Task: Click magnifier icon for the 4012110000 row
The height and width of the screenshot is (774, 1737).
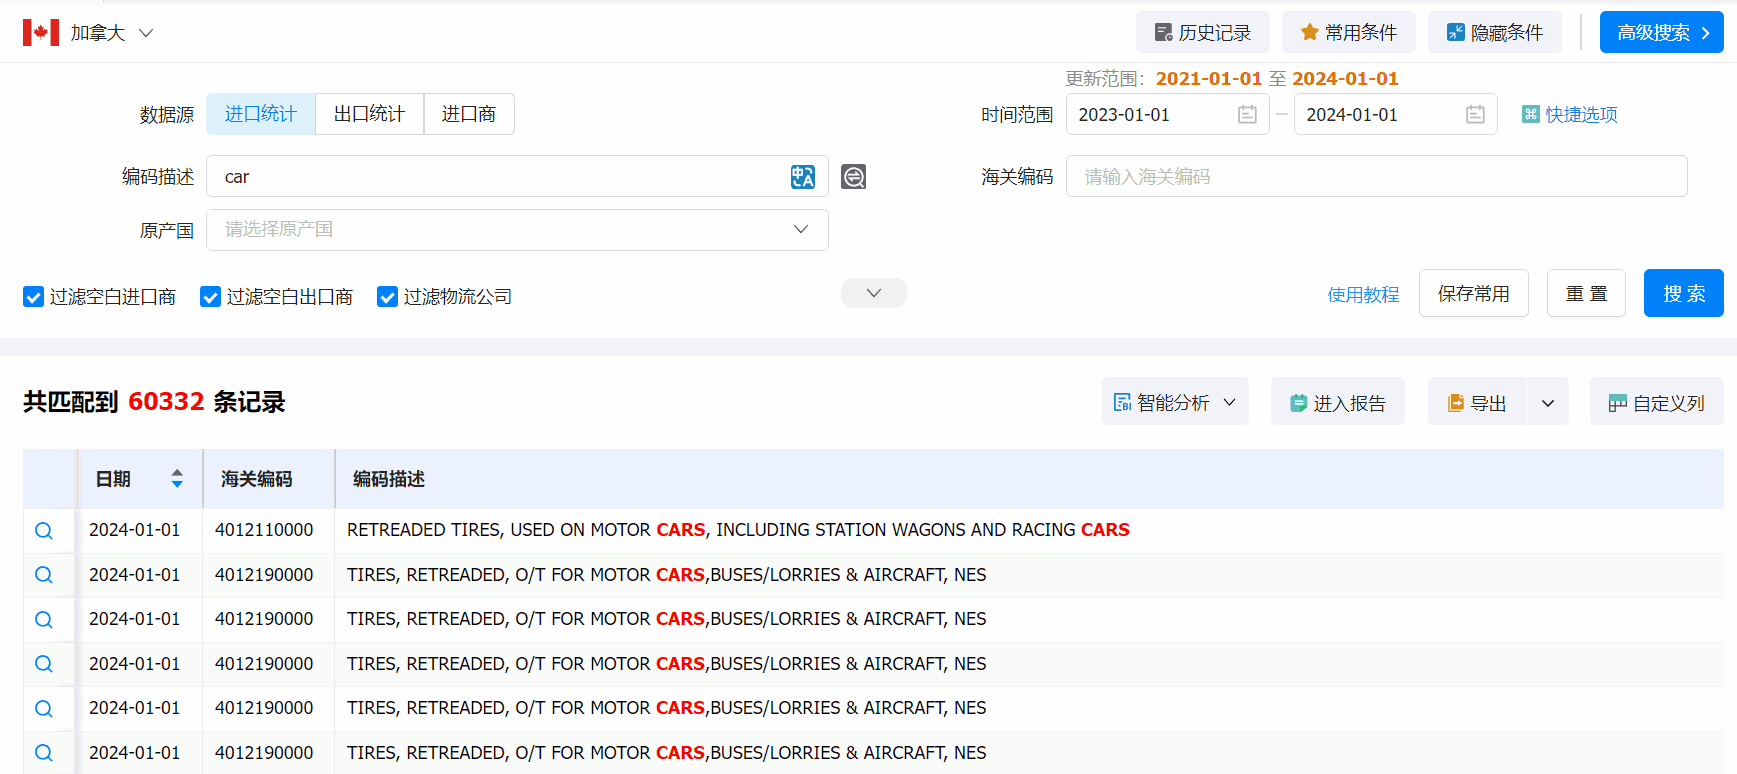Action: coord(44,531)
